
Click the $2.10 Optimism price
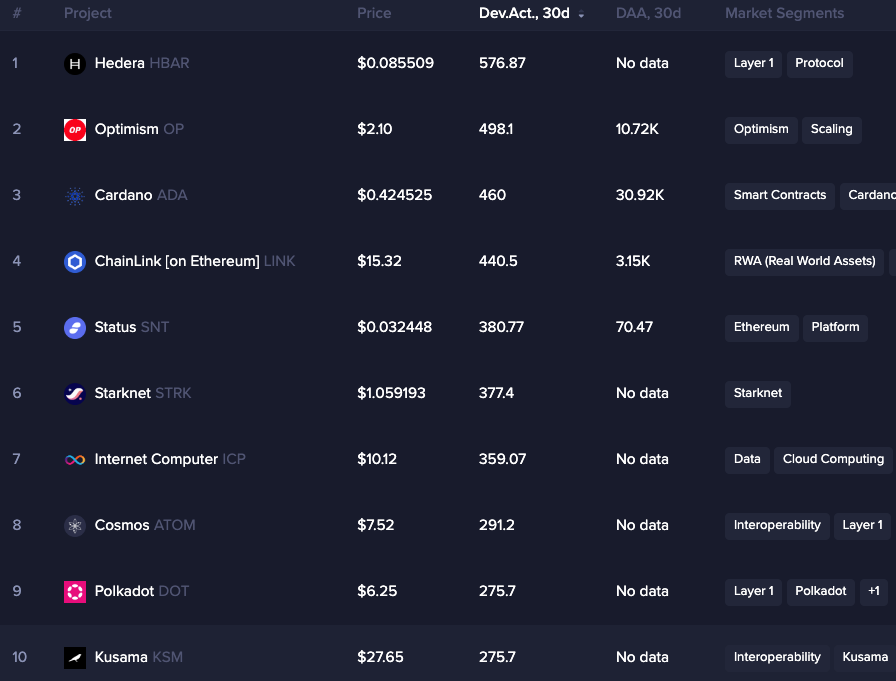[375, 129]
